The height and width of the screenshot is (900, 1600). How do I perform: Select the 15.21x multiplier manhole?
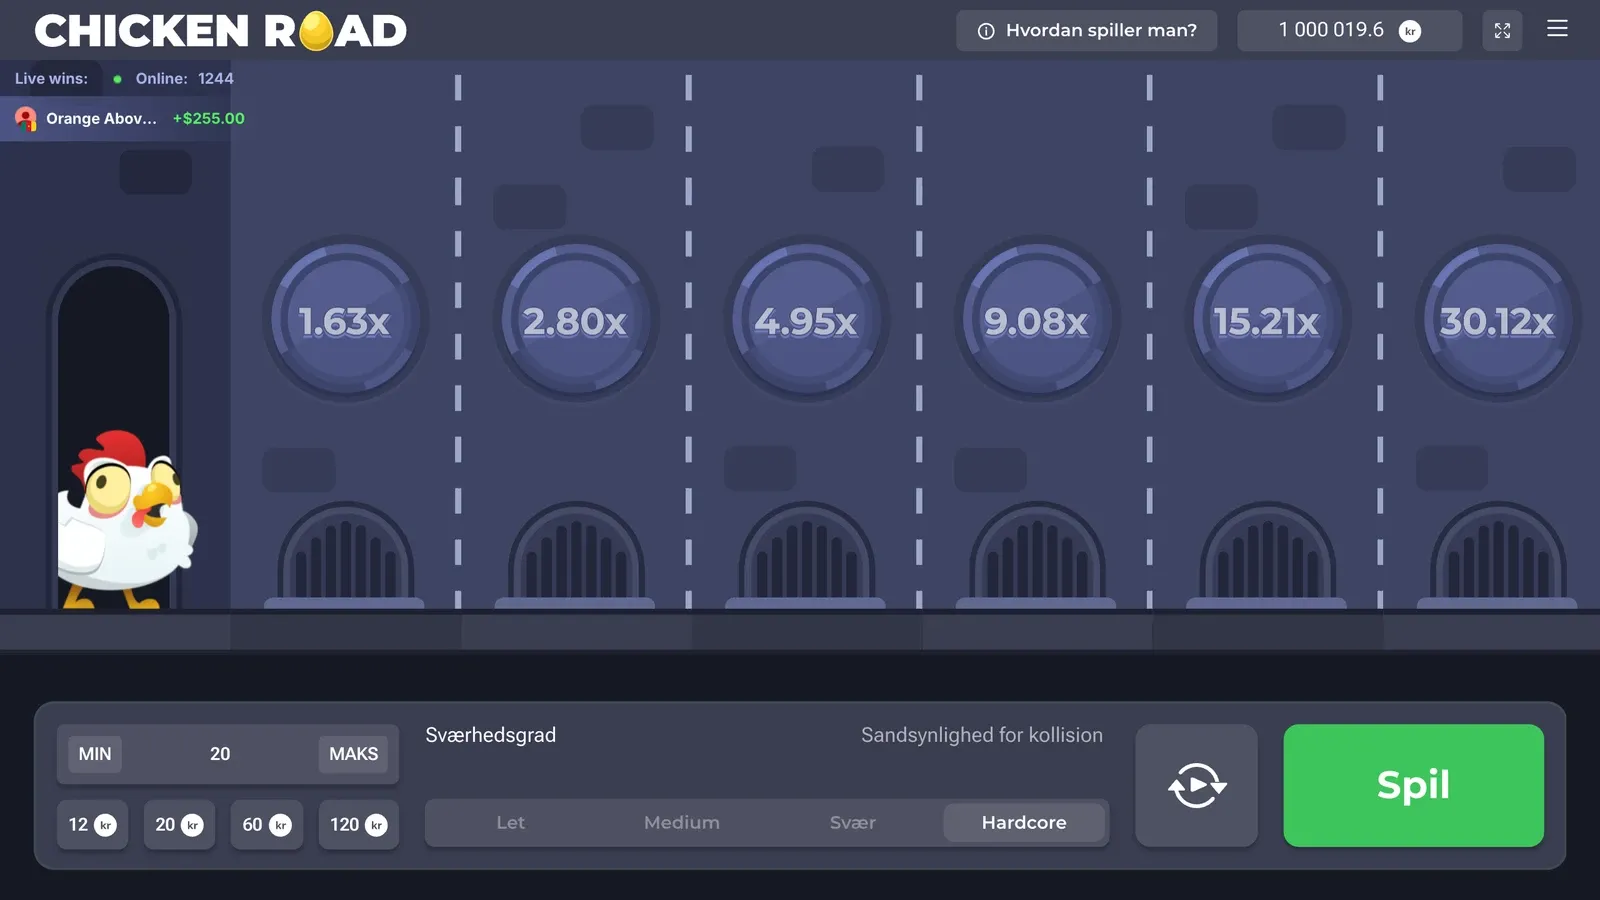click(x=1267, y=320)
